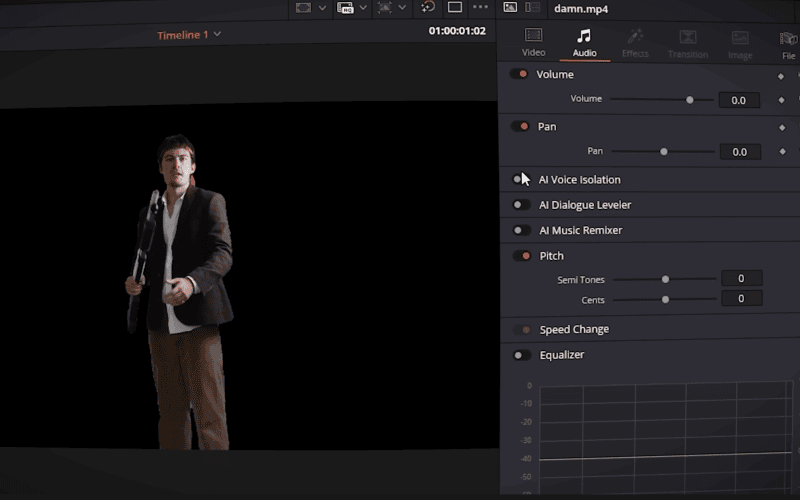Image resolution: width=800 pixels, height=500 pixels.
Task: Click the Cents label
Action: pos(593,300)
